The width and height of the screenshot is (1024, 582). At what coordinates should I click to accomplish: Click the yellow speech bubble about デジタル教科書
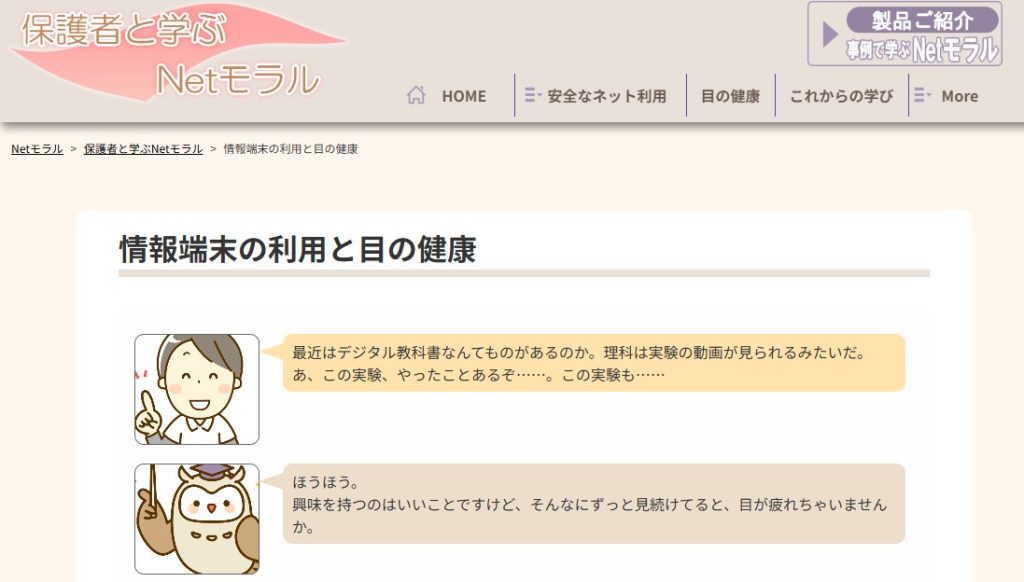(594, 363)
